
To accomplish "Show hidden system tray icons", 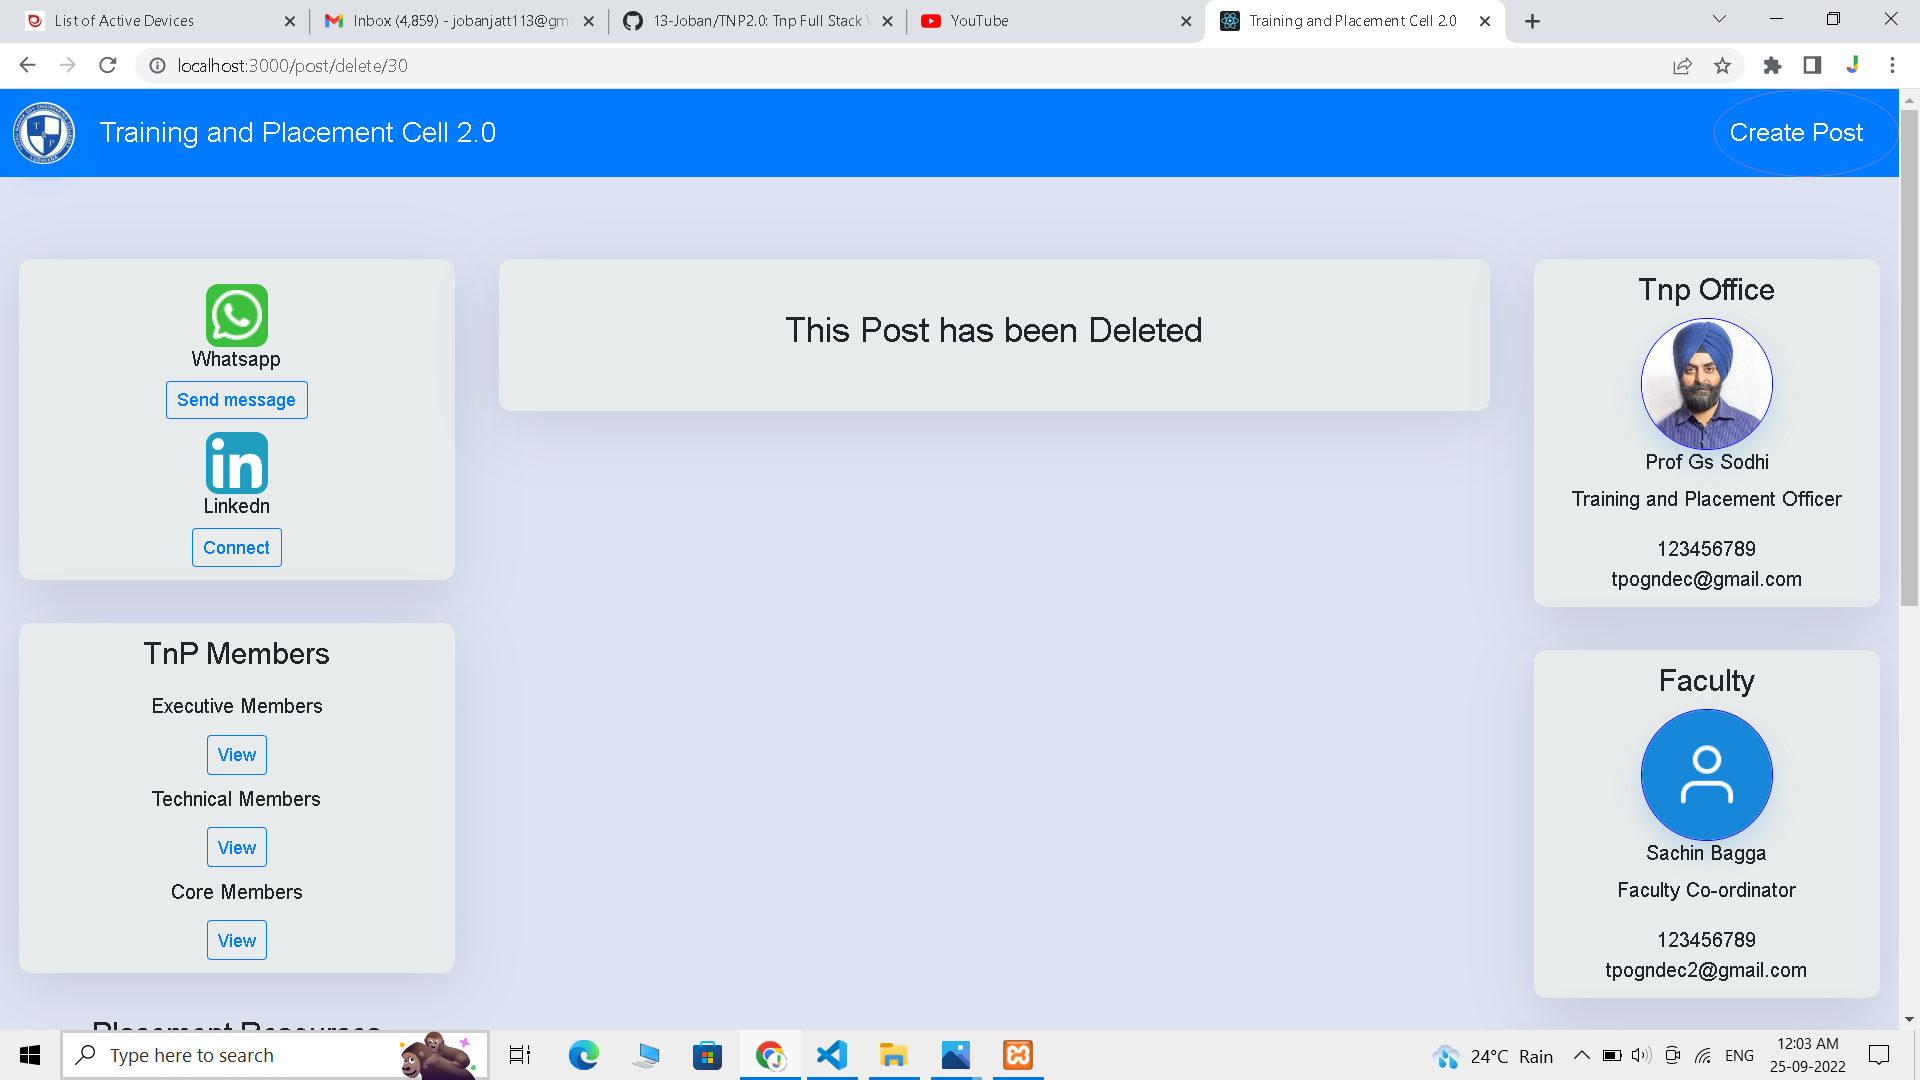I will 1581,1055.
